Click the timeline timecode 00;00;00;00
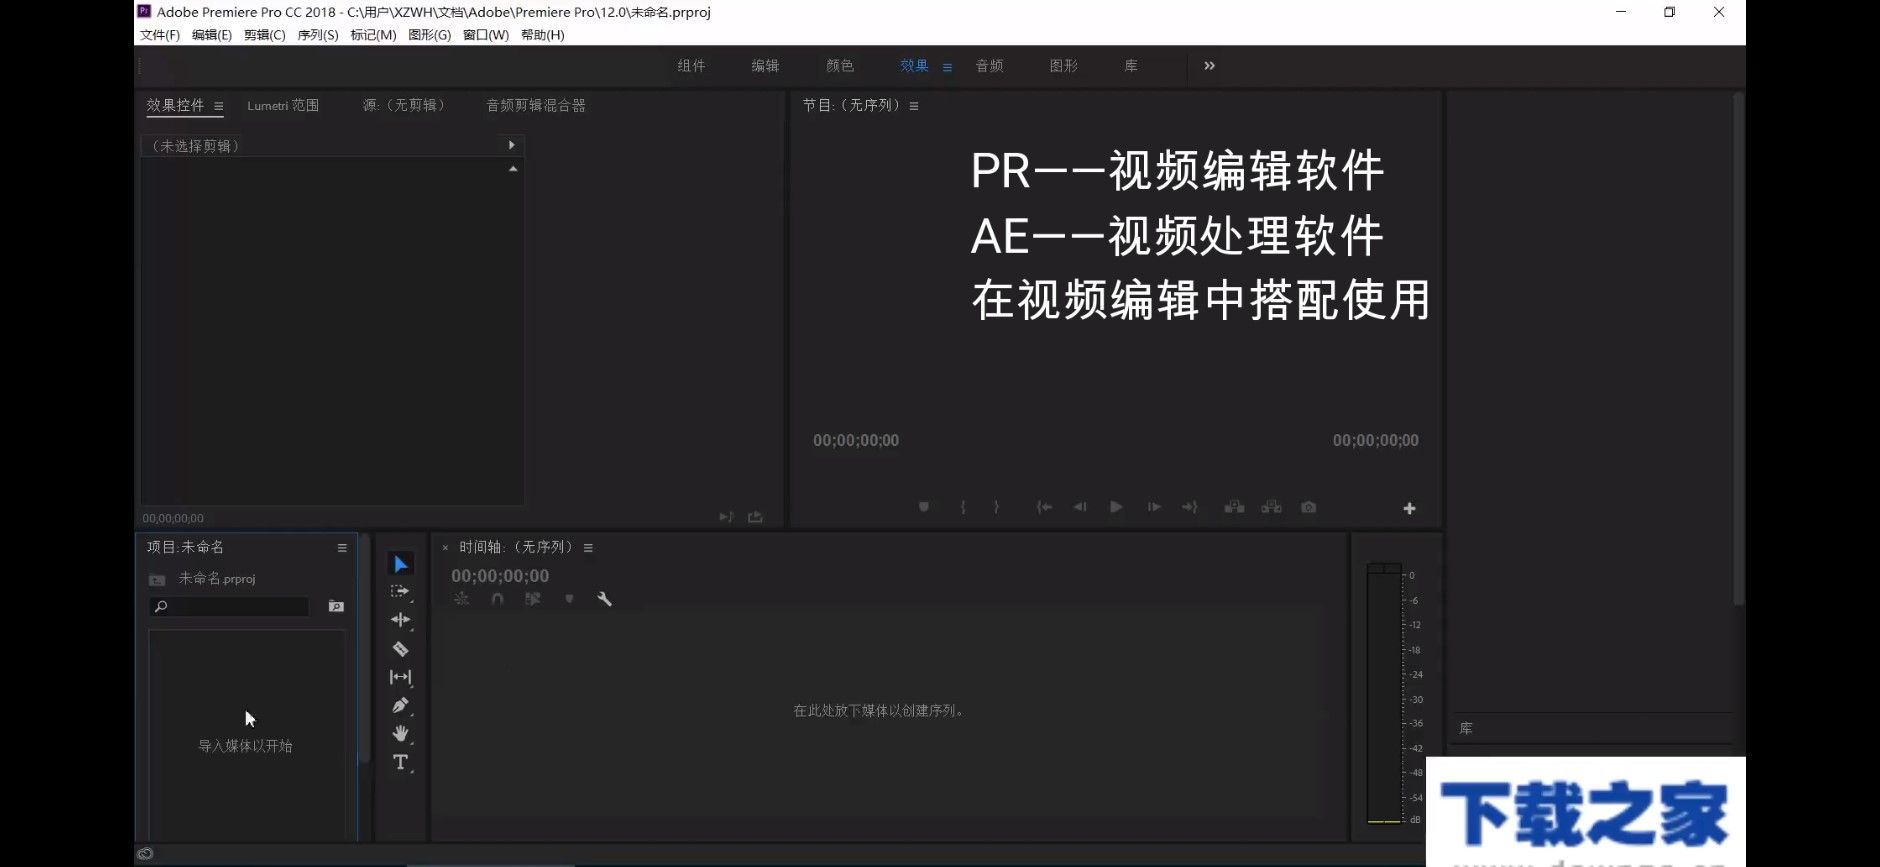The image size is (1880, 867). 500,576
